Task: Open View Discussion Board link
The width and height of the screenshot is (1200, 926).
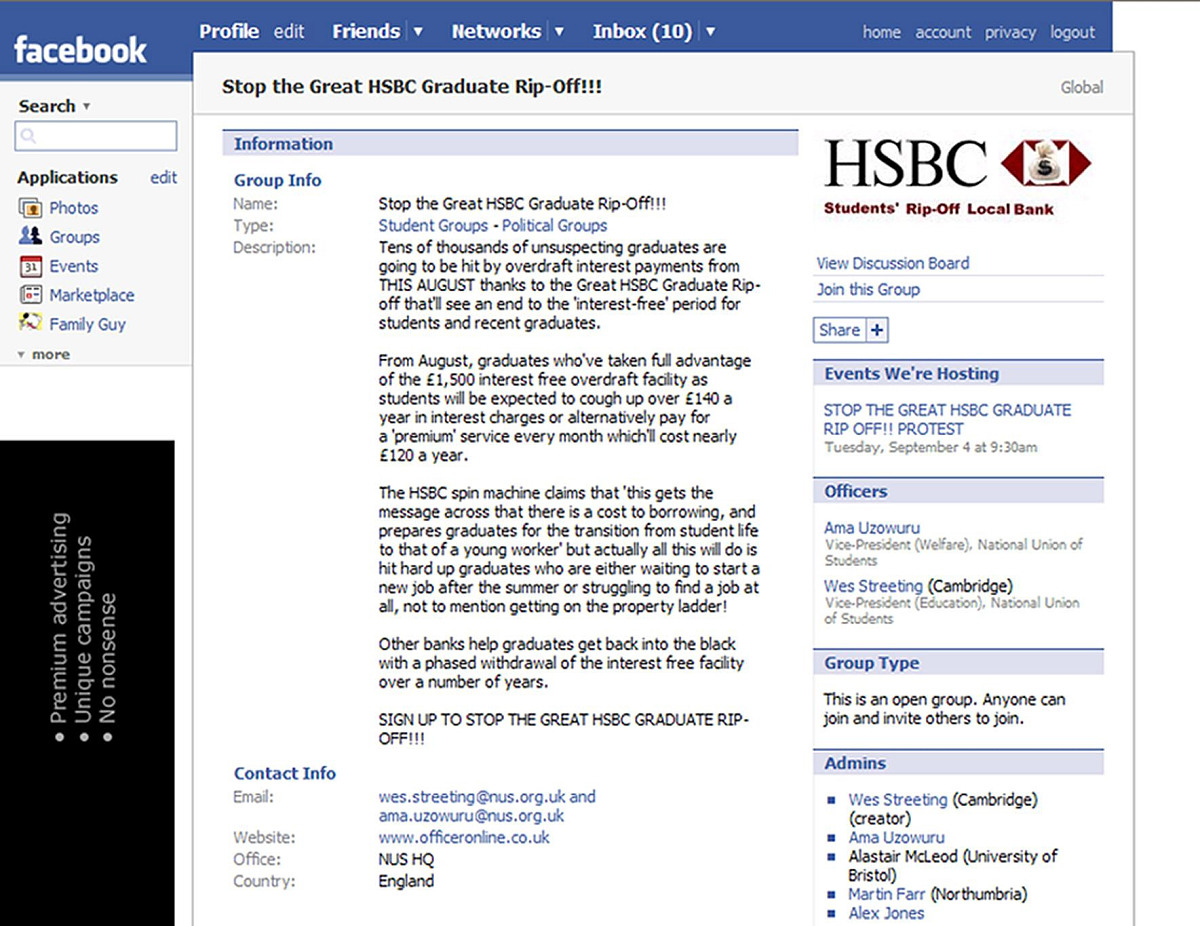Action: [x=893, y=263]
